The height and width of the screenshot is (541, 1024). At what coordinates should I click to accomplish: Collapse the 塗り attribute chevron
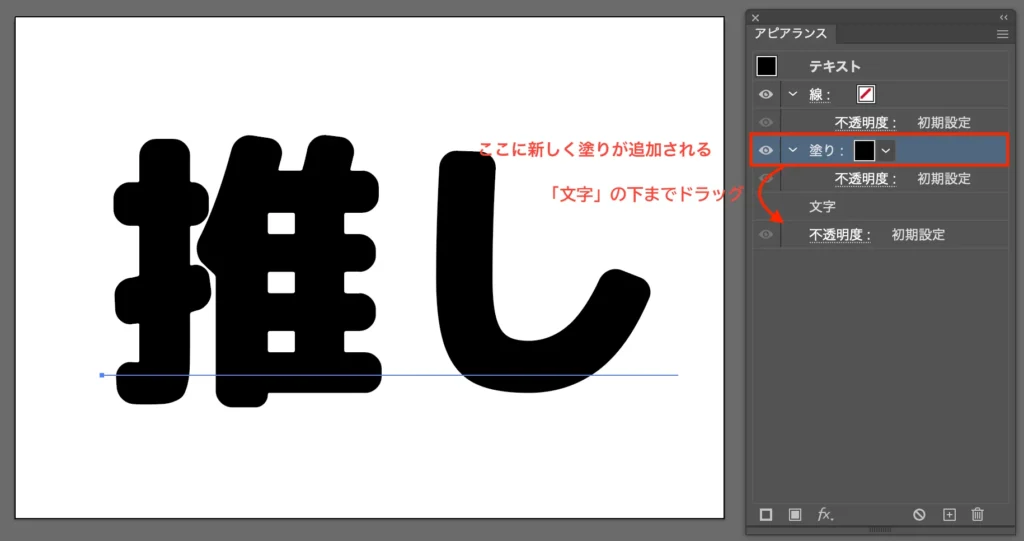(793, 150)
